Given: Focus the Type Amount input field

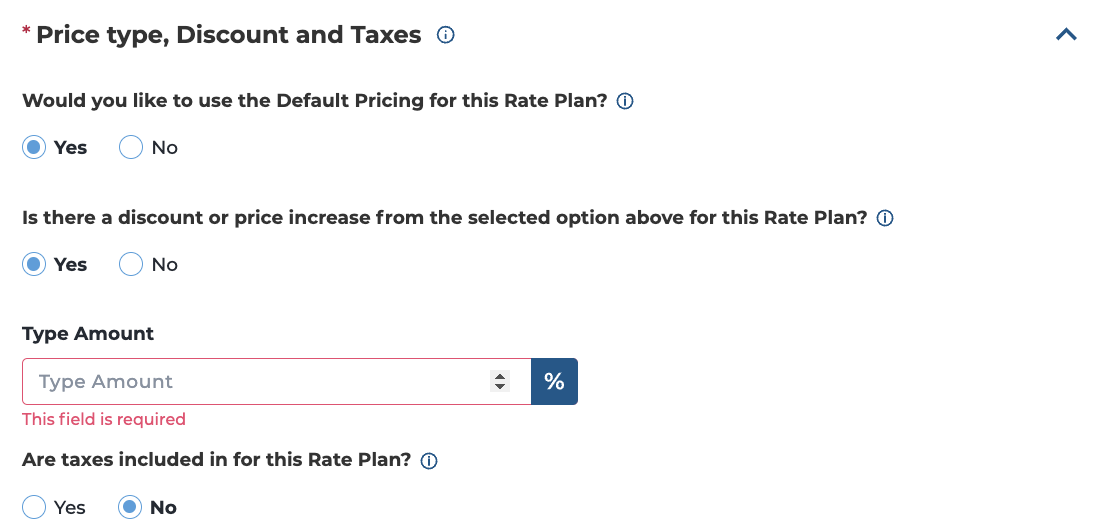Looking at the screenshot, I should (276, 382).
